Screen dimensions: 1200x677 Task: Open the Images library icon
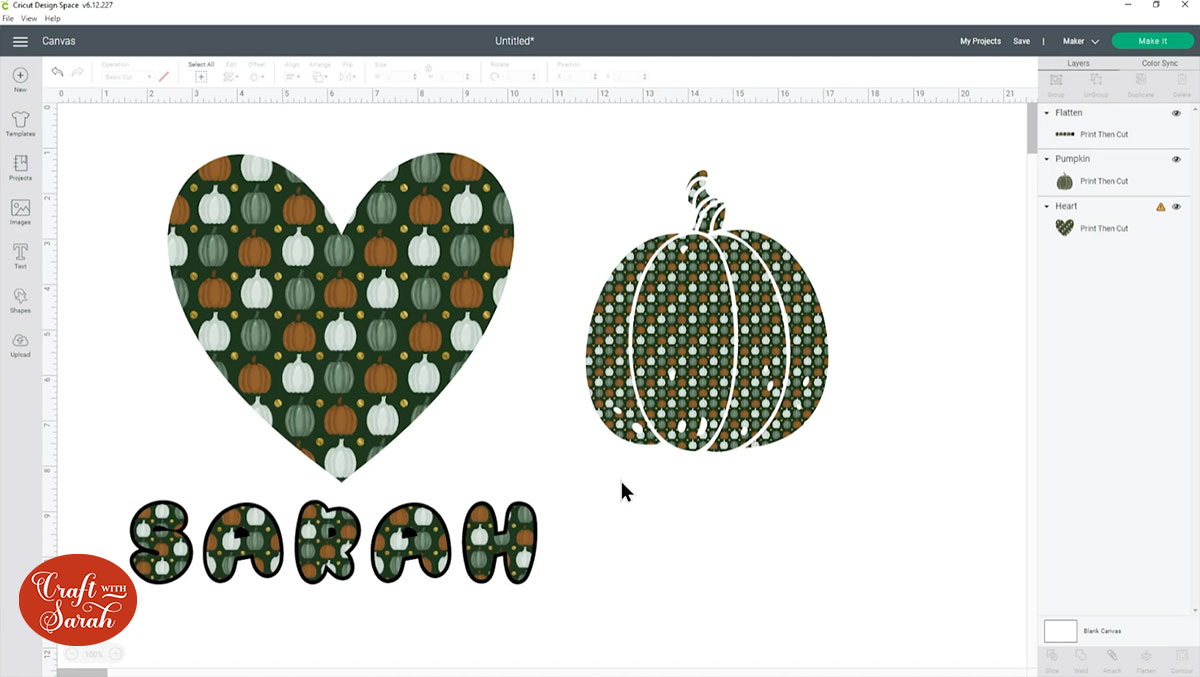[20, 211]
